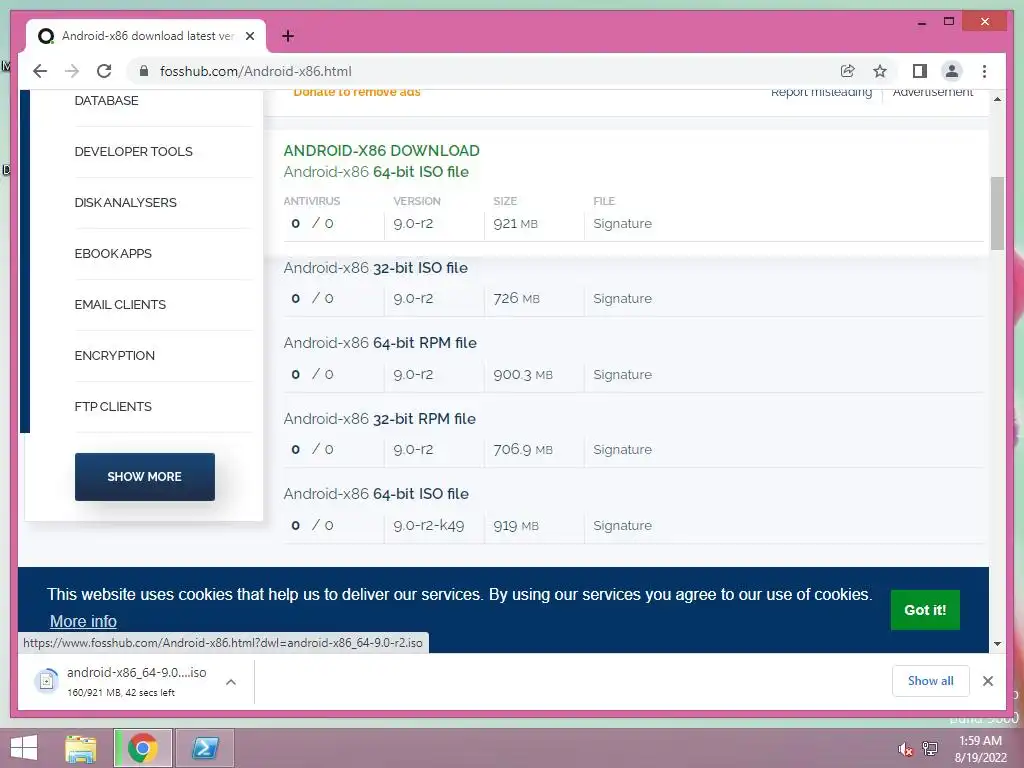Image resolution: width=1024 pixels, height=768 pixels.
Task: Open the EBOOK APPS category
Action: (x=113, y=253)
